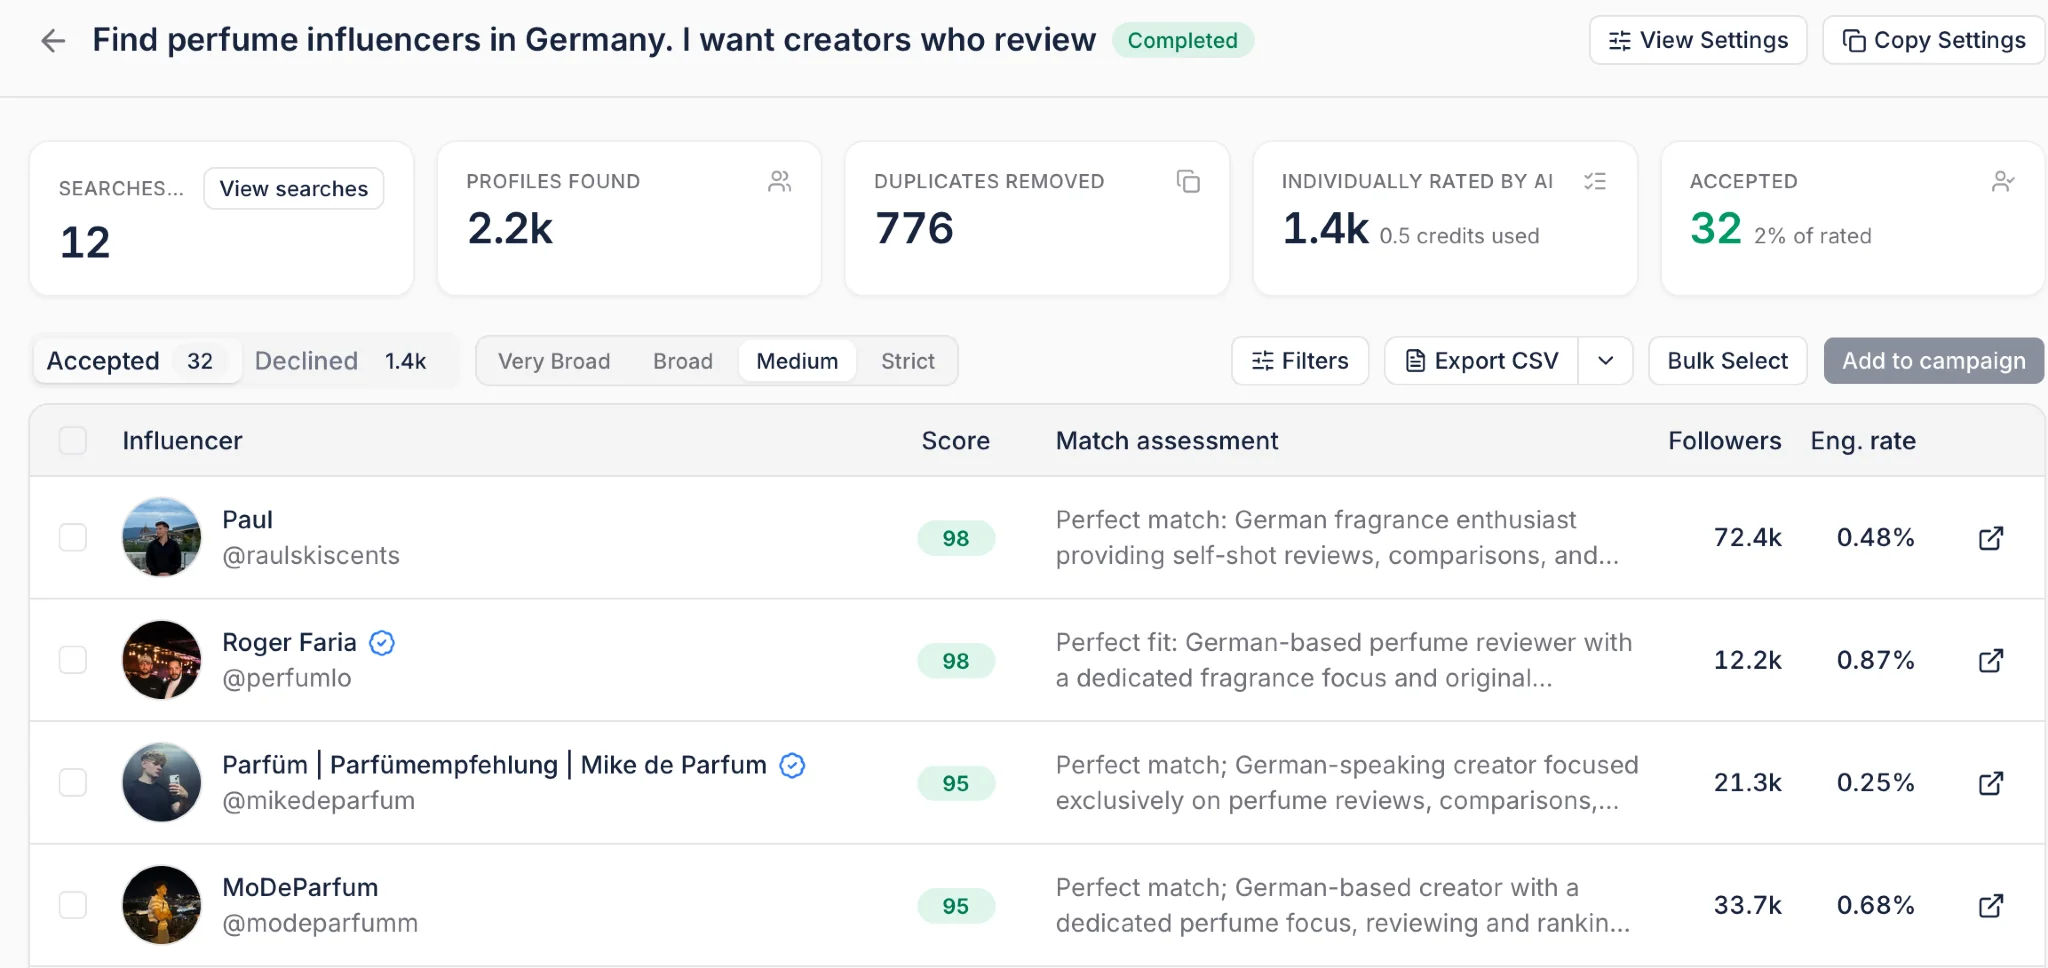Open Paul's profile avatar thumbnail
The height and width of the screenshot is (968, 2048).
(x=162, y=537)
